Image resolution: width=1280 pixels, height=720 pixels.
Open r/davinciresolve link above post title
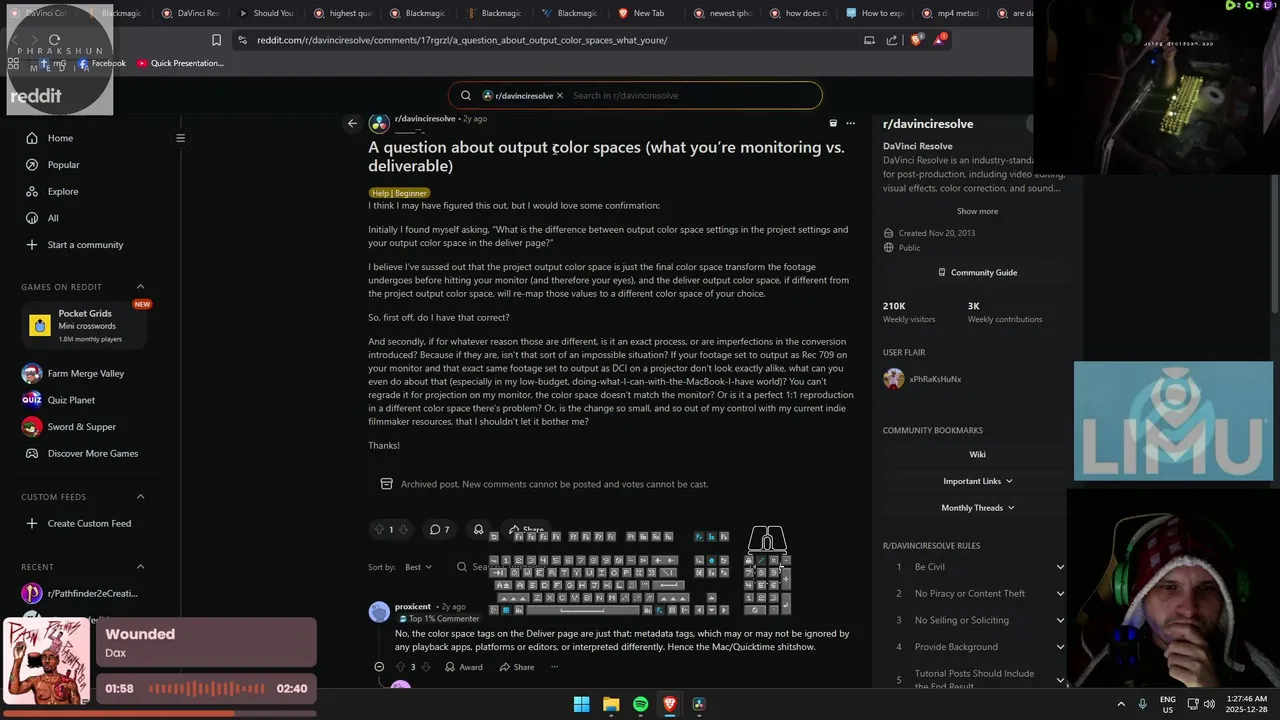425,118
